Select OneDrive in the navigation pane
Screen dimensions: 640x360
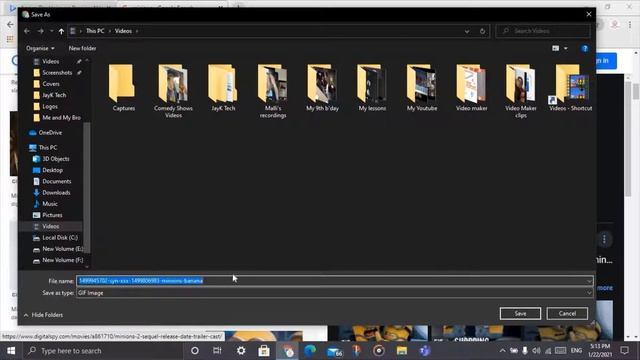[50, 133]
